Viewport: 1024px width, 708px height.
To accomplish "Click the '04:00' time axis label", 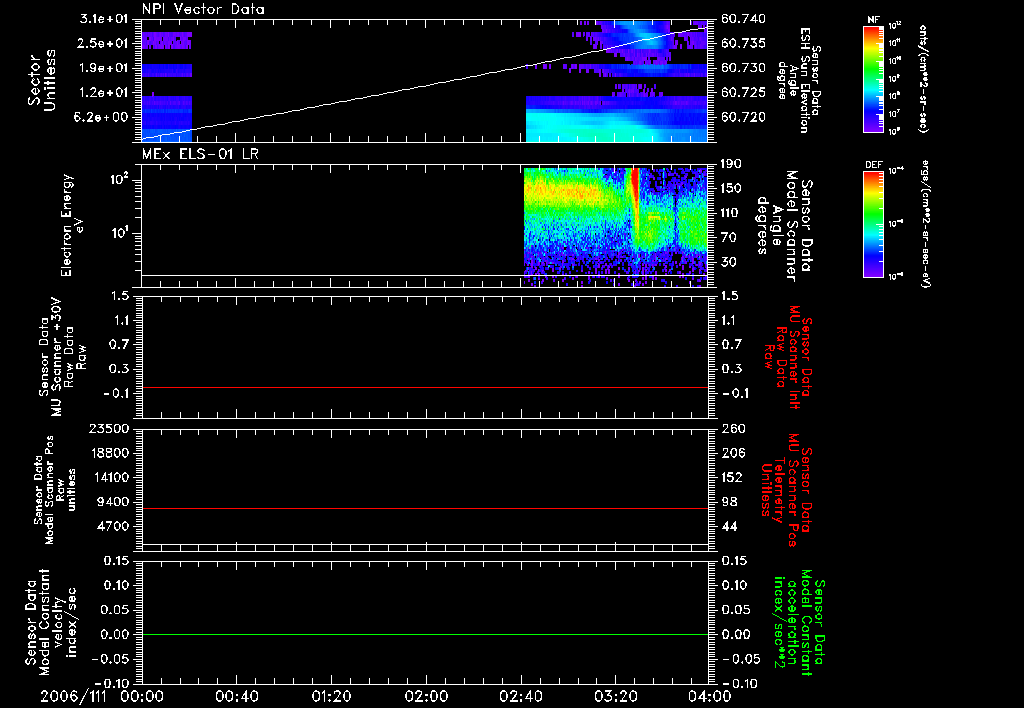I will 710,696.
